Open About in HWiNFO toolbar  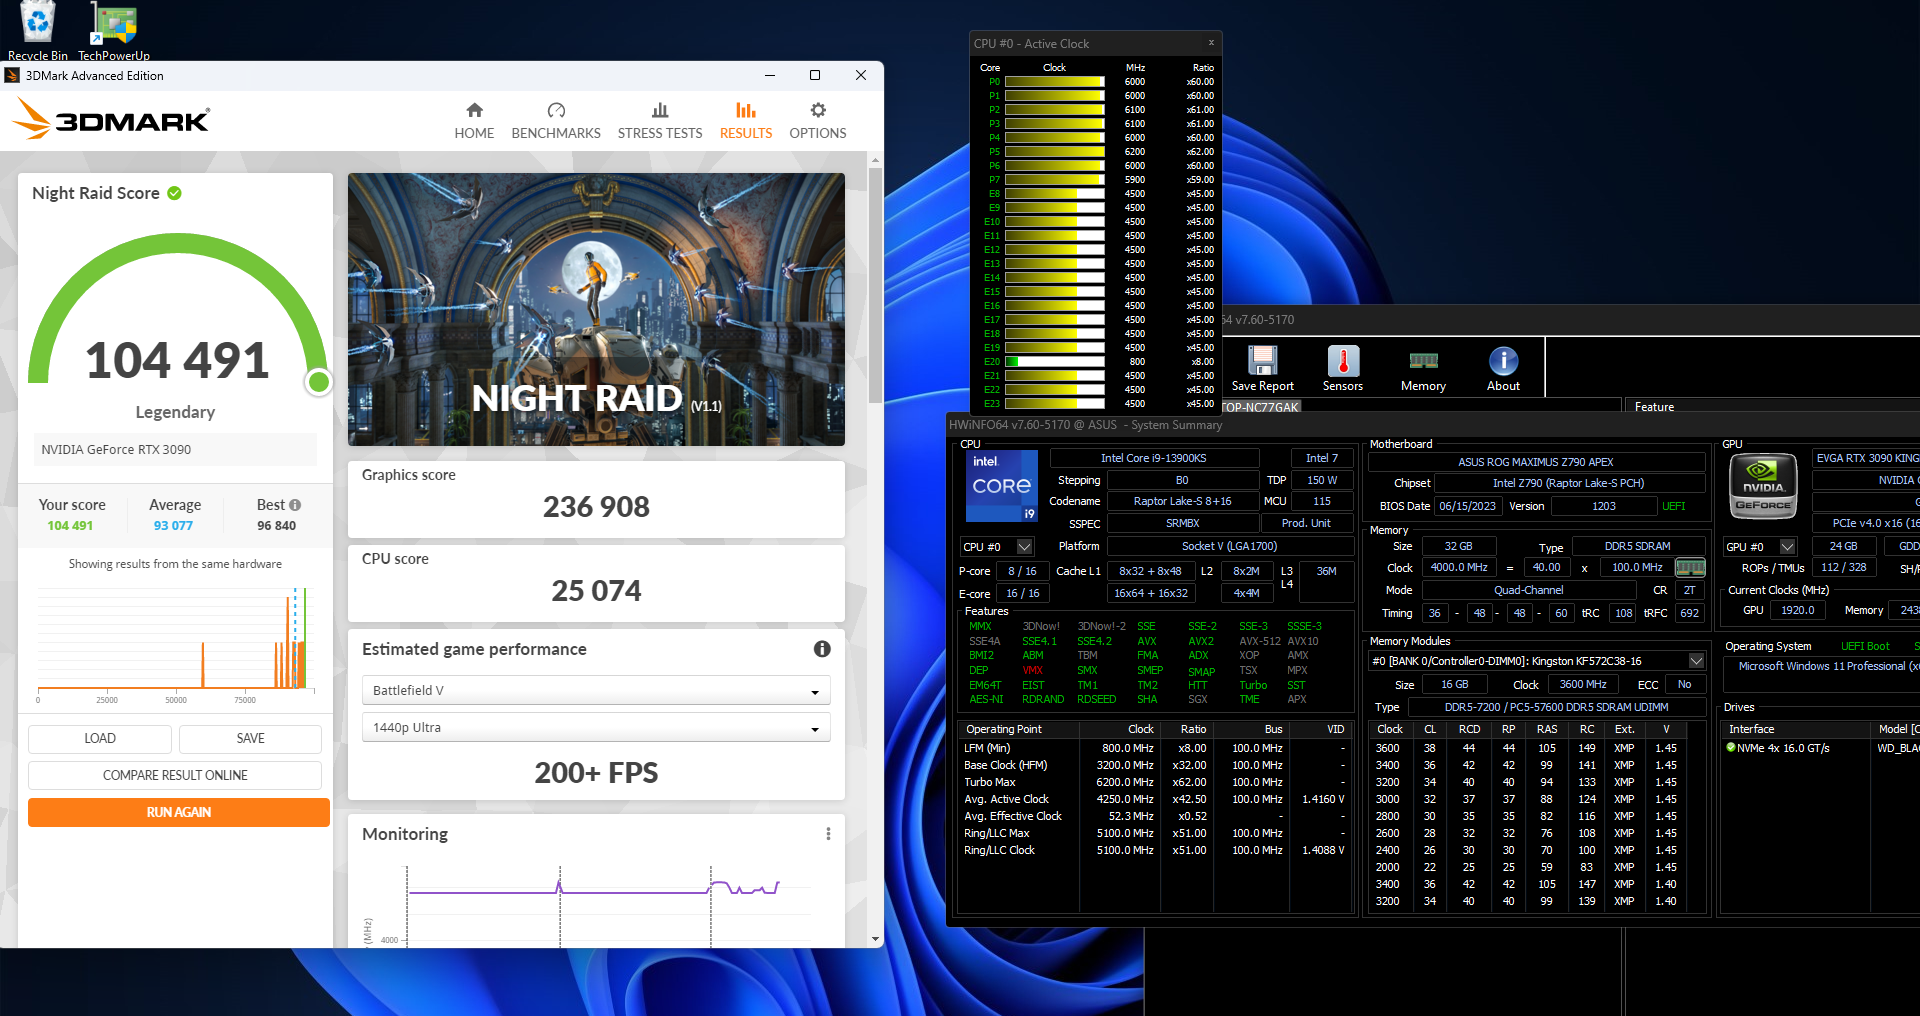[1503, 368]
